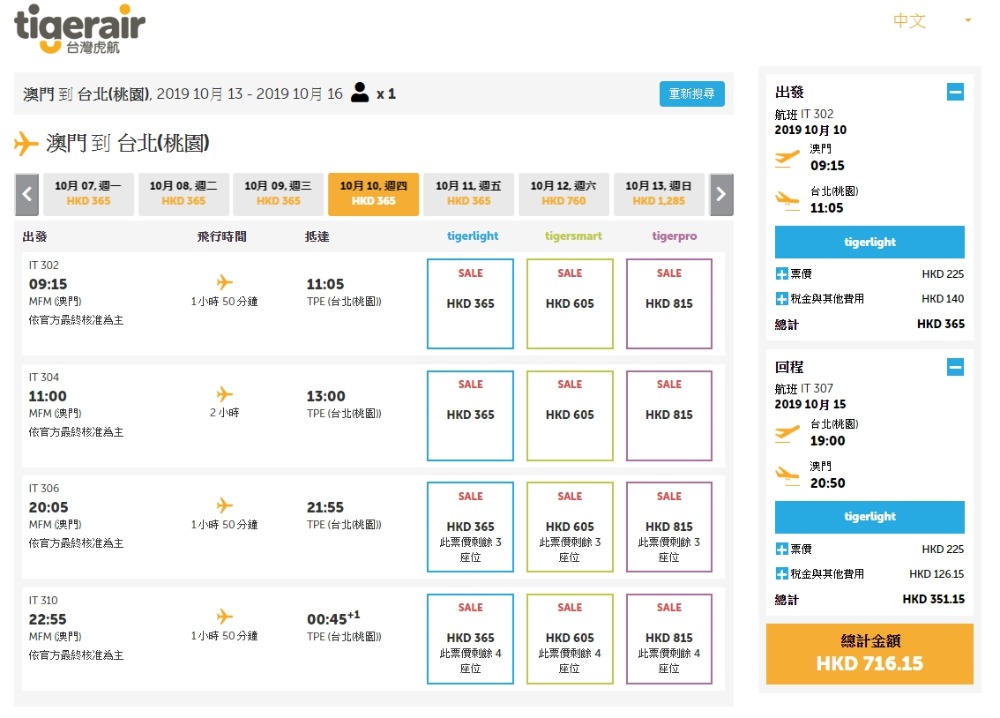
Task: Click airplane icon in IT 310 flight row
Action: [225, 617]
